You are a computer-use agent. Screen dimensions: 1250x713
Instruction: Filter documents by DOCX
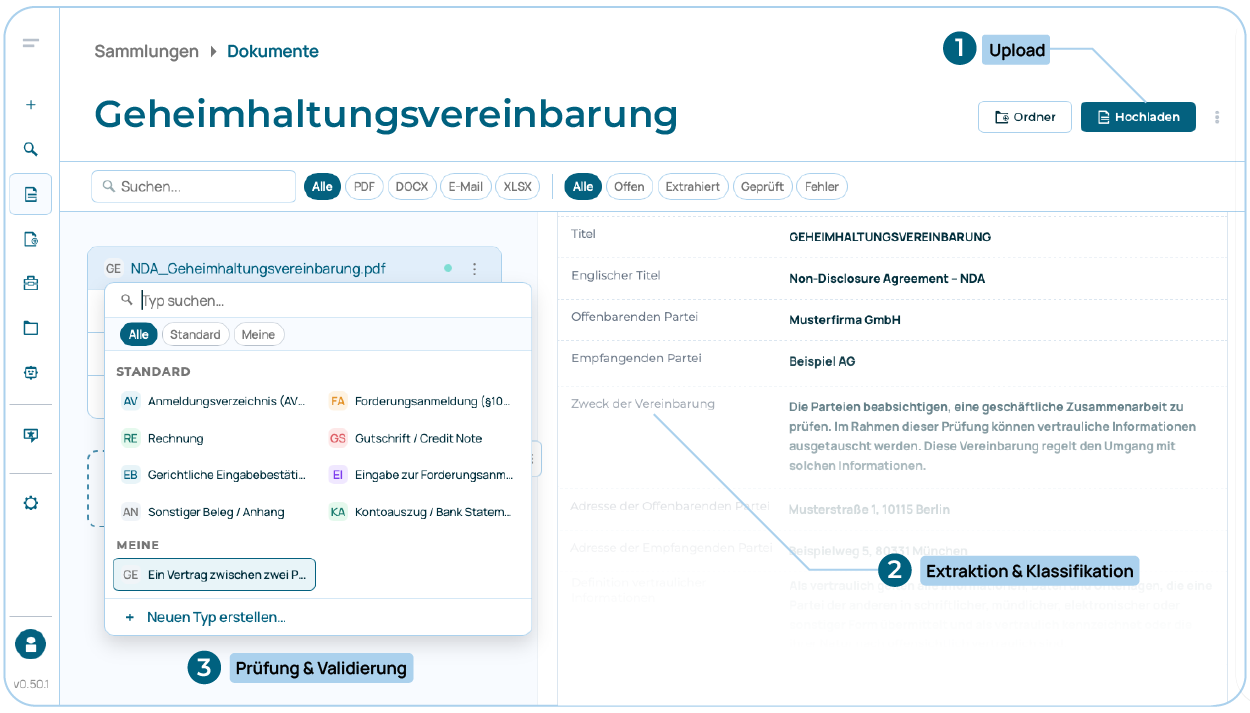coord(412,187)
